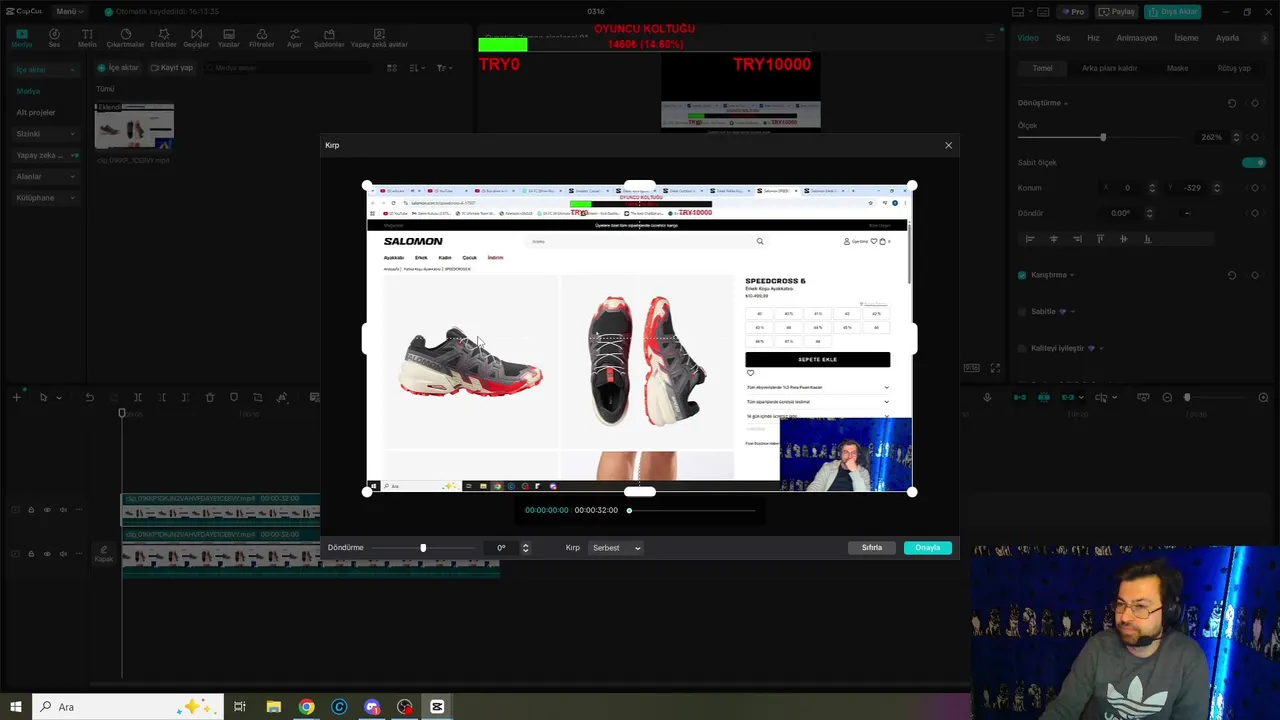Image resolution: width=1280 pixels, height=720 pixels.
Task: Expand the Sizinki sidebar section
Action: coord(44,134)
